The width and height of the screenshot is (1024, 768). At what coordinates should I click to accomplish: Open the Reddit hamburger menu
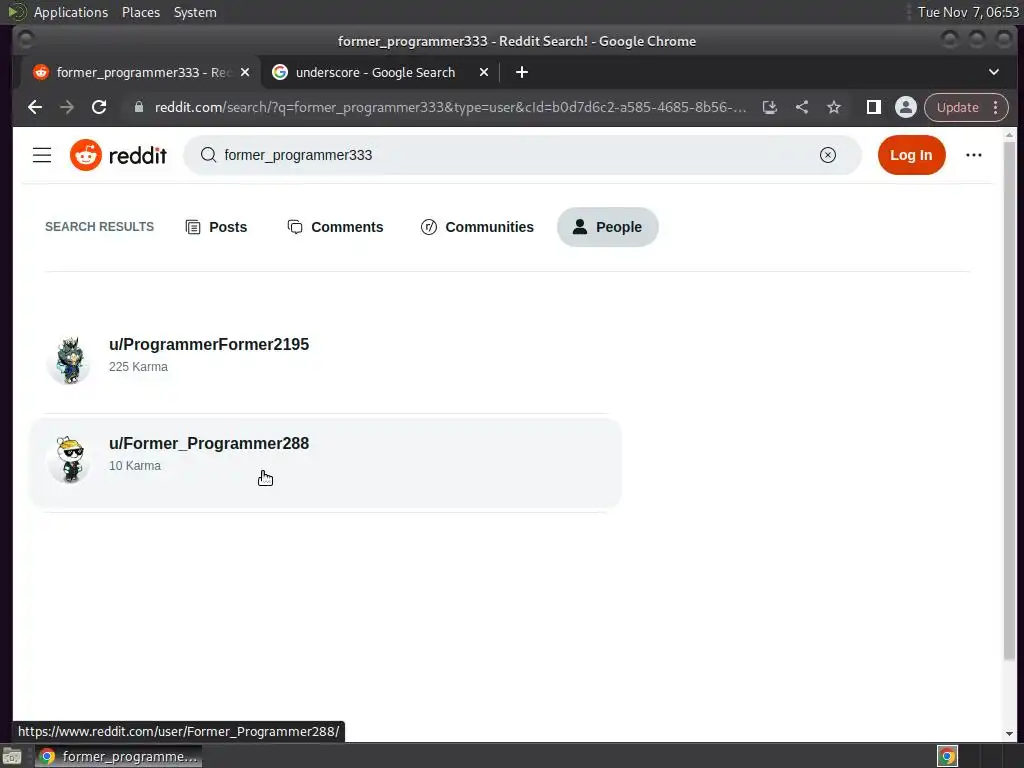pos(42,155)
